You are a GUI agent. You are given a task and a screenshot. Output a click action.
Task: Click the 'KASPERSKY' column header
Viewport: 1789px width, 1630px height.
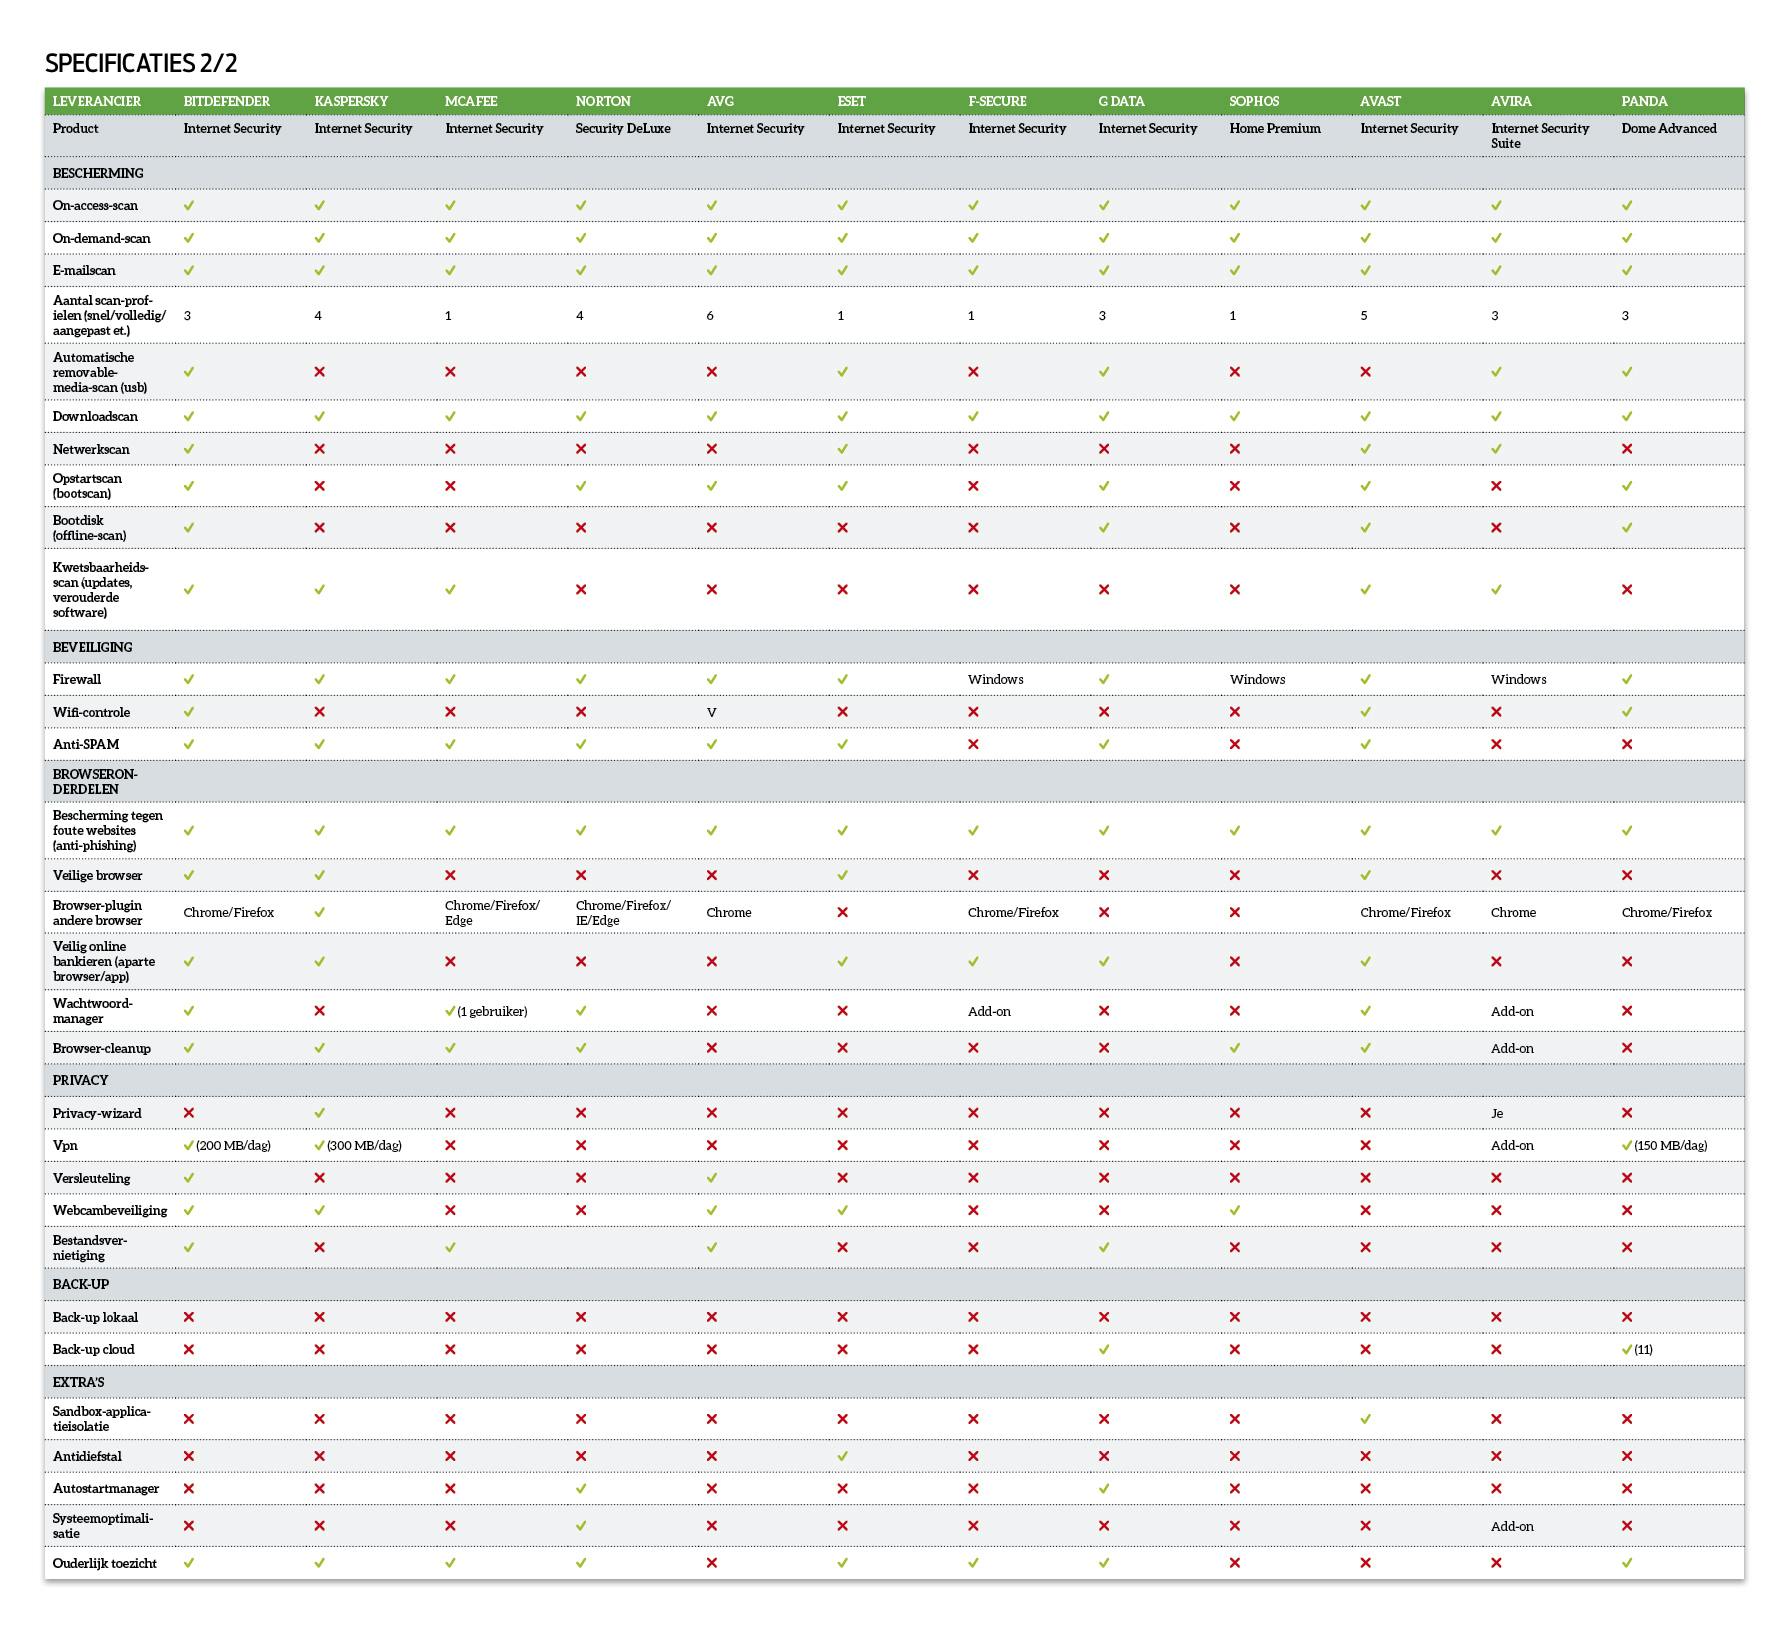(351, 101)
